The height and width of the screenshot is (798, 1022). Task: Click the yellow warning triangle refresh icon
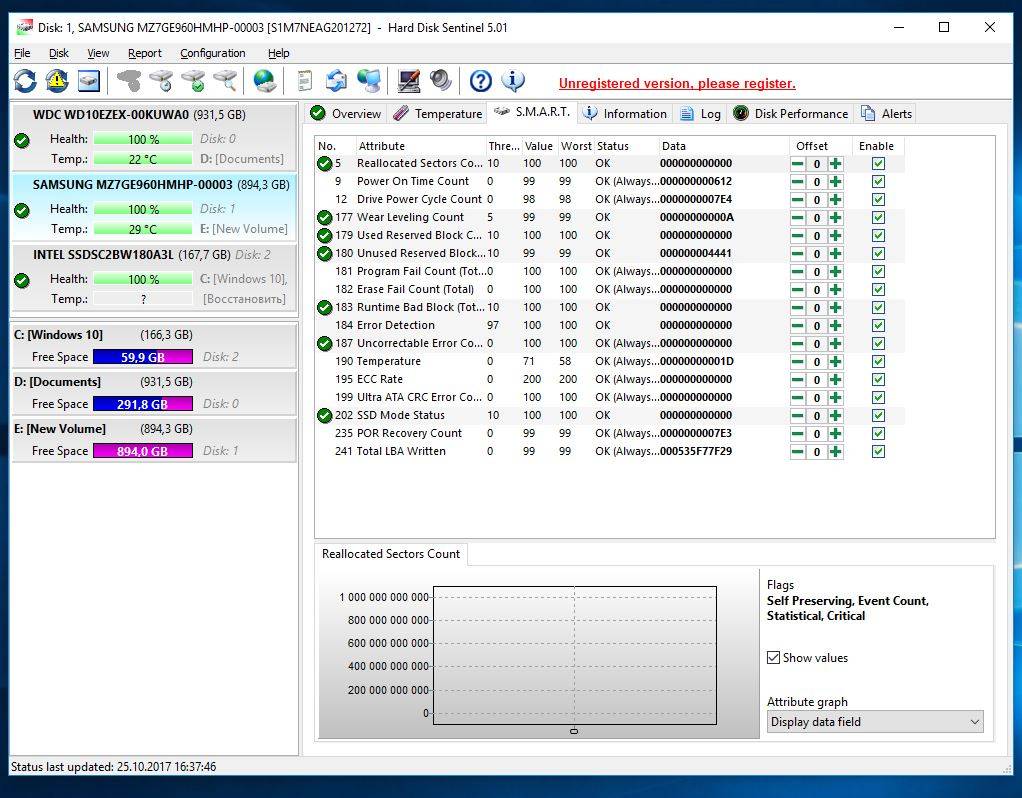pos(57,81)
